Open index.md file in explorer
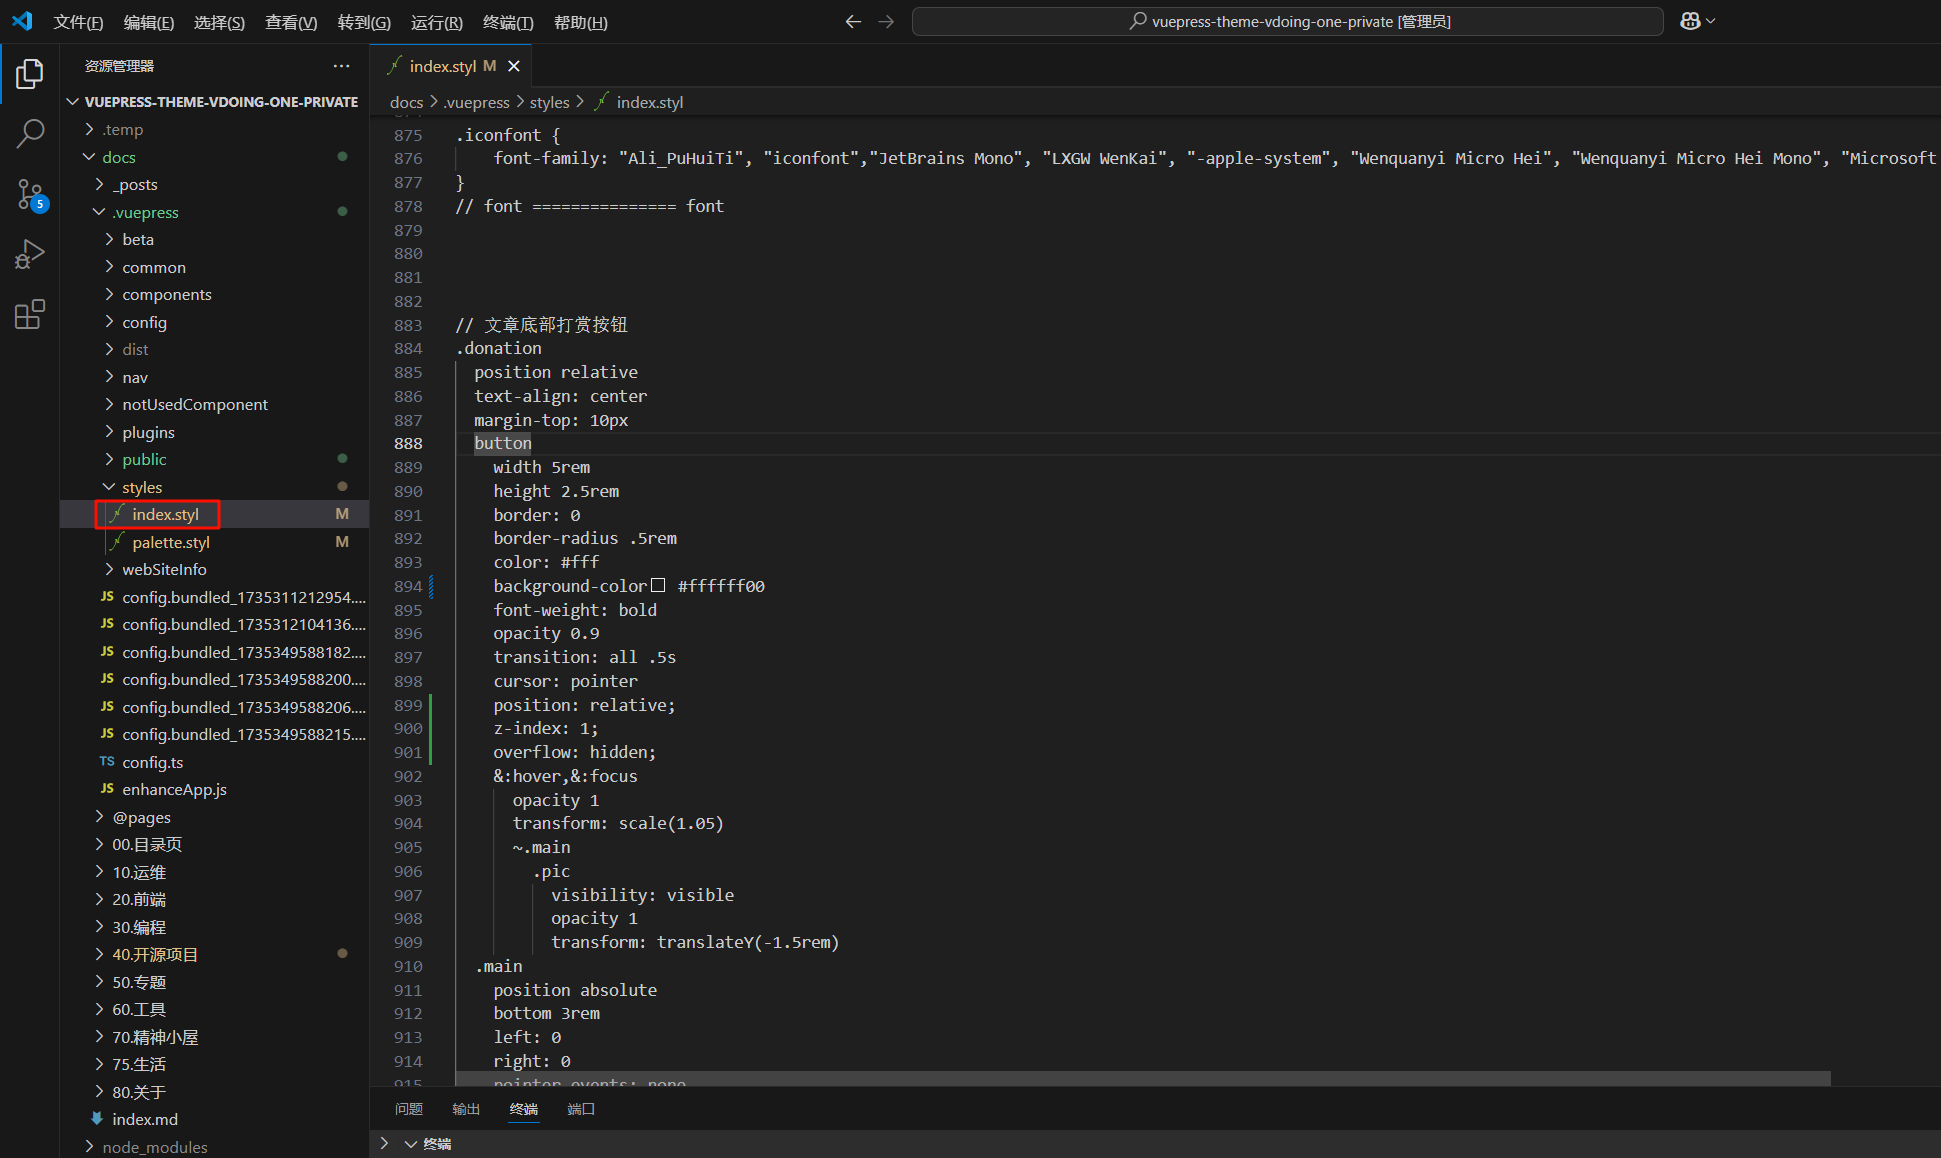1941x1158 pixels. click(x=145, y=1119)
